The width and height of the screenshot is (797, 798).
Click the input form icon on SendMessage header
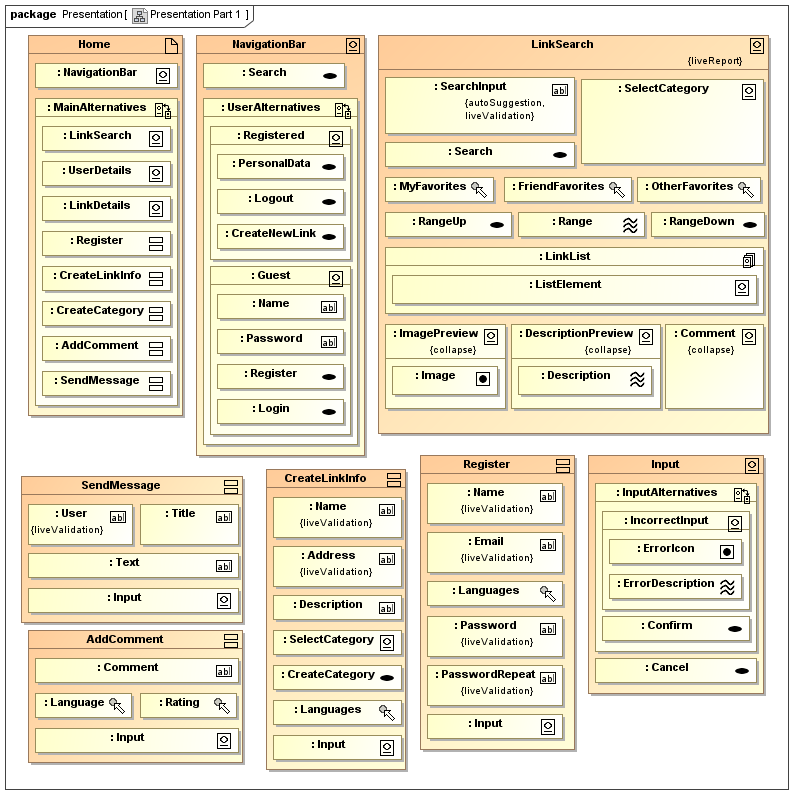pos(231,487)
